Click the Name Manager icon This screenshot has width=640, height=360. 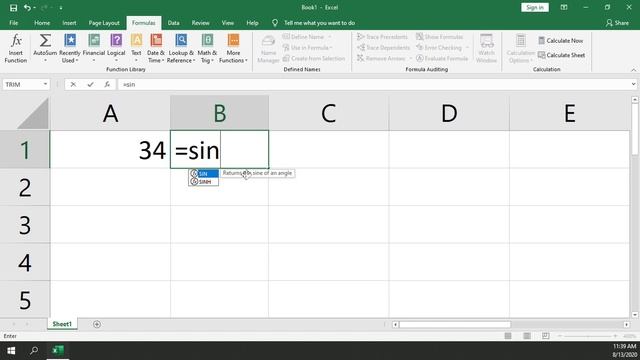(268, 49)
